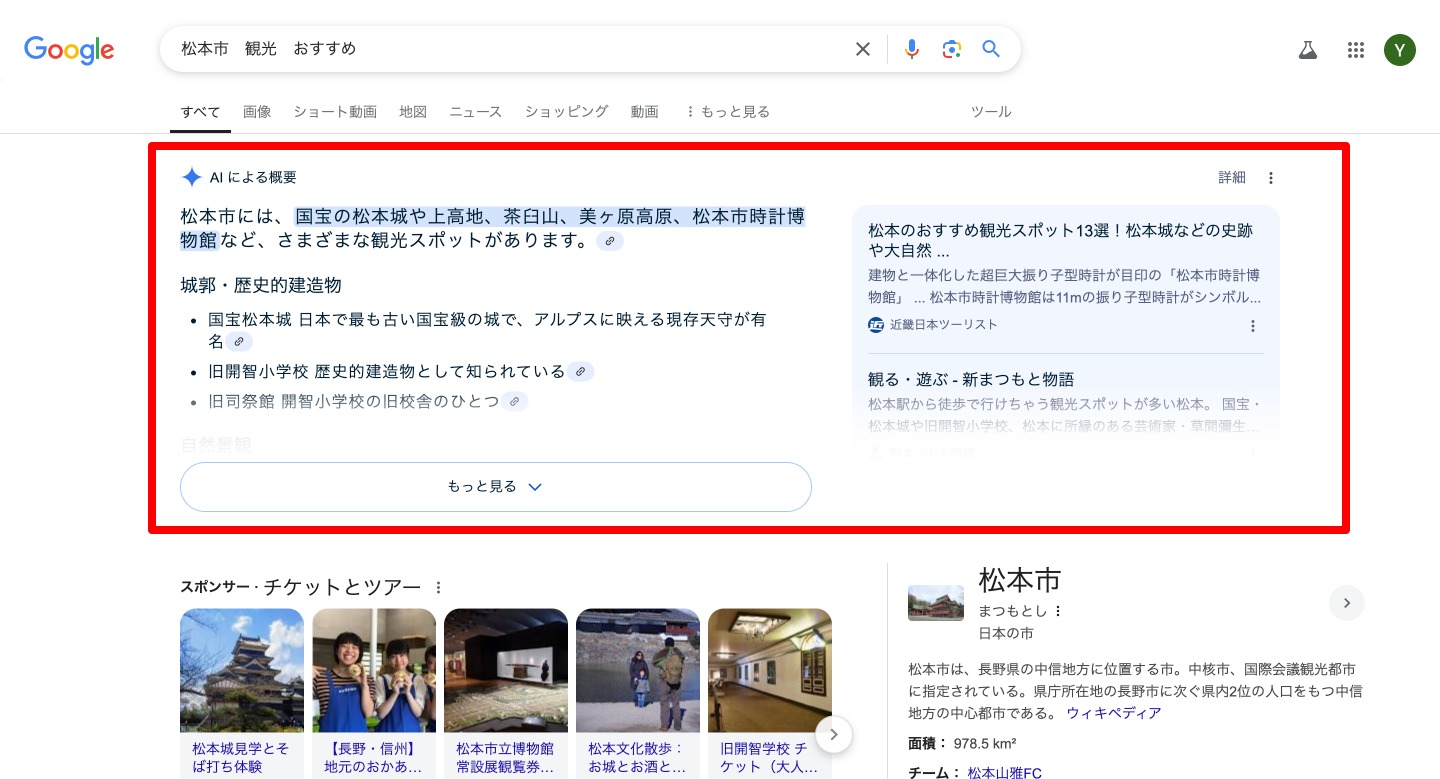Expand the 松本市 knowledge panel arrow
The height and width of the screenshot is (779, 1440).
coord(1347,603)
